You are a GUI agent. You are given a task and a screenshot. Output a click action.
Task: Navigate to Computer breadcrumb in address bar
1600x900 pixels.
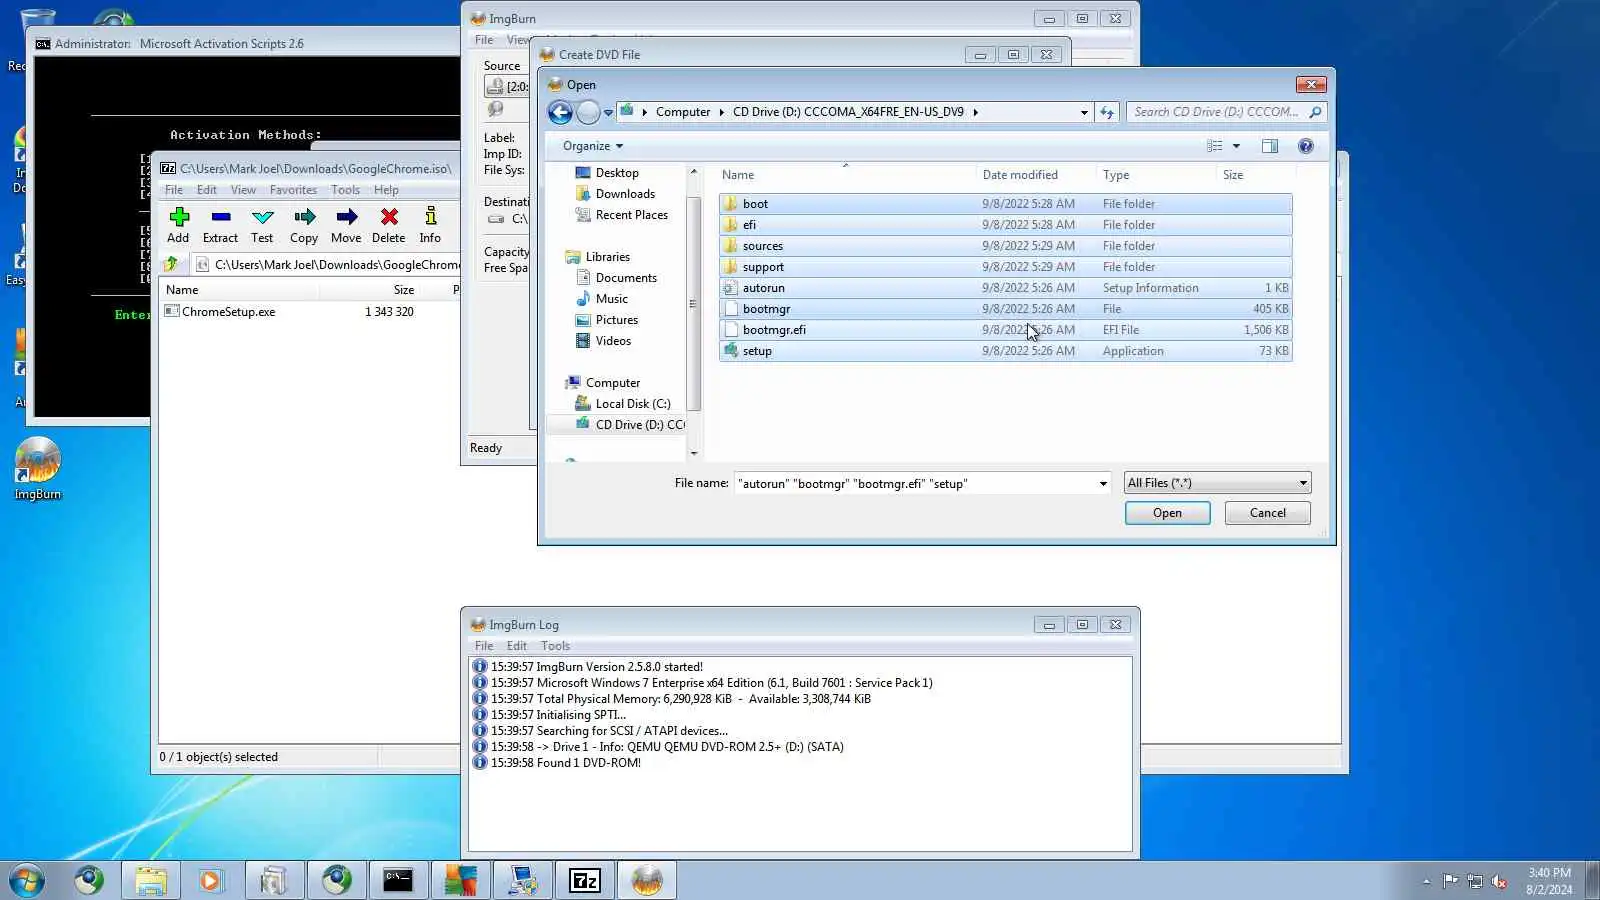[x=683, y=112]
